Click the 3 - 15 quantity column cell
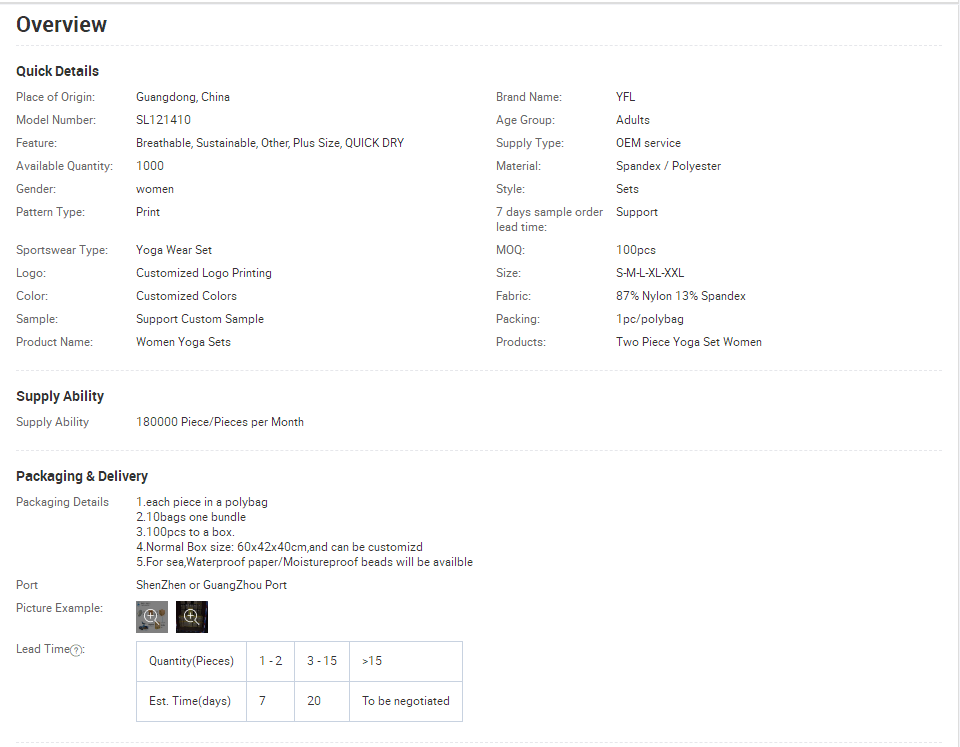Image resolution: width=960 pixels, height=747 pixels. click(x=322, y=661)
